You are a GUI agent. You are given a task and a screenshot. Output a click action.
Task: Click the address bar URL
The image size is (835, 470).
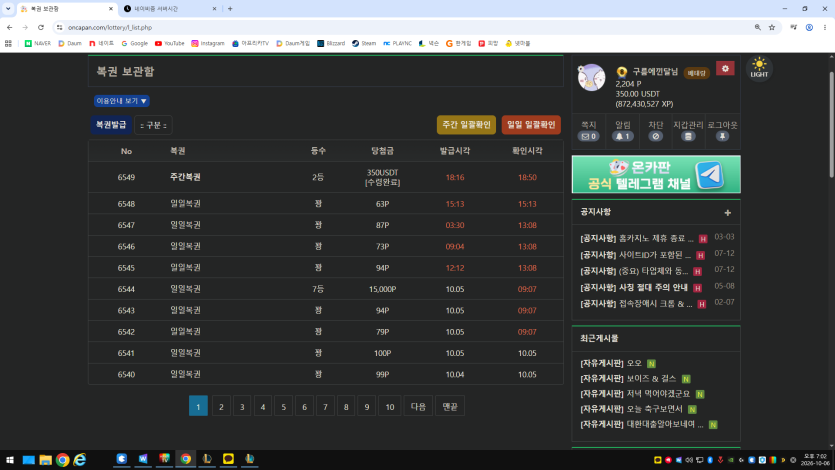click(110, 27)
